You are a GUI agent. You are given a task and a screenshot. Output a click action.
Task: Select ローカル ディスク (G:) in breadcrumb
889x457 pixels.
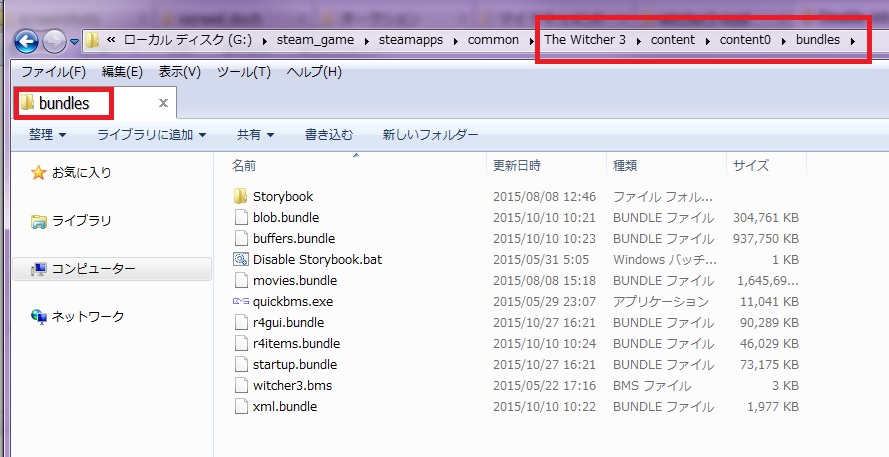[x=188, y=40]
